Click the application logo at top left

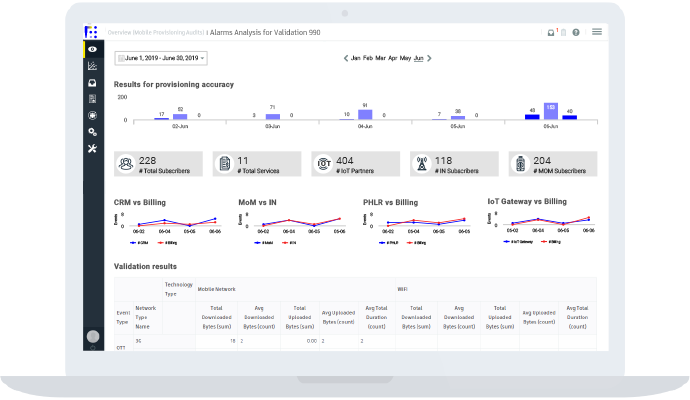(x=91, y=32)
